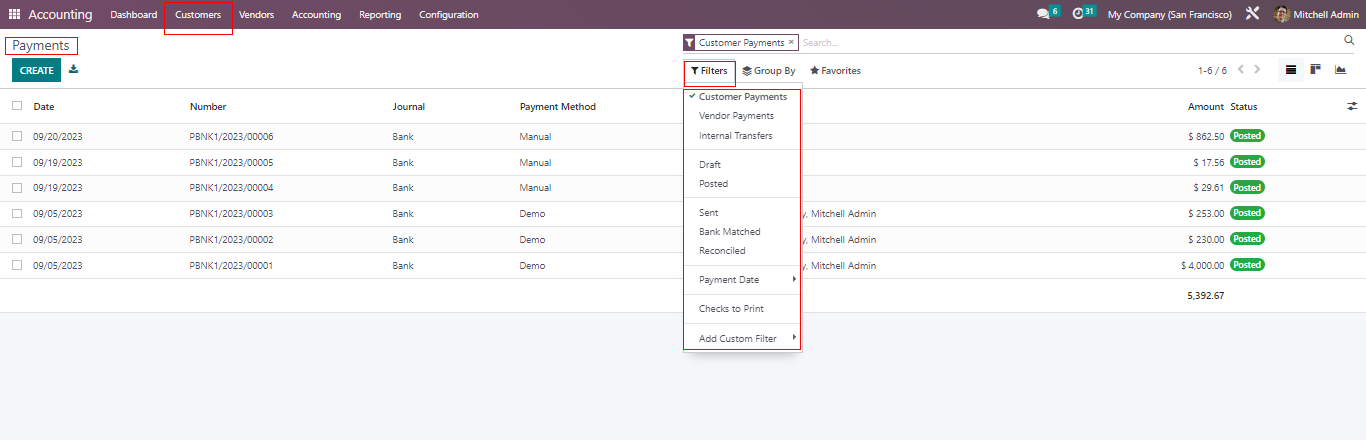
Task: Open the Group By dropdown
Action: coord(768,71)
